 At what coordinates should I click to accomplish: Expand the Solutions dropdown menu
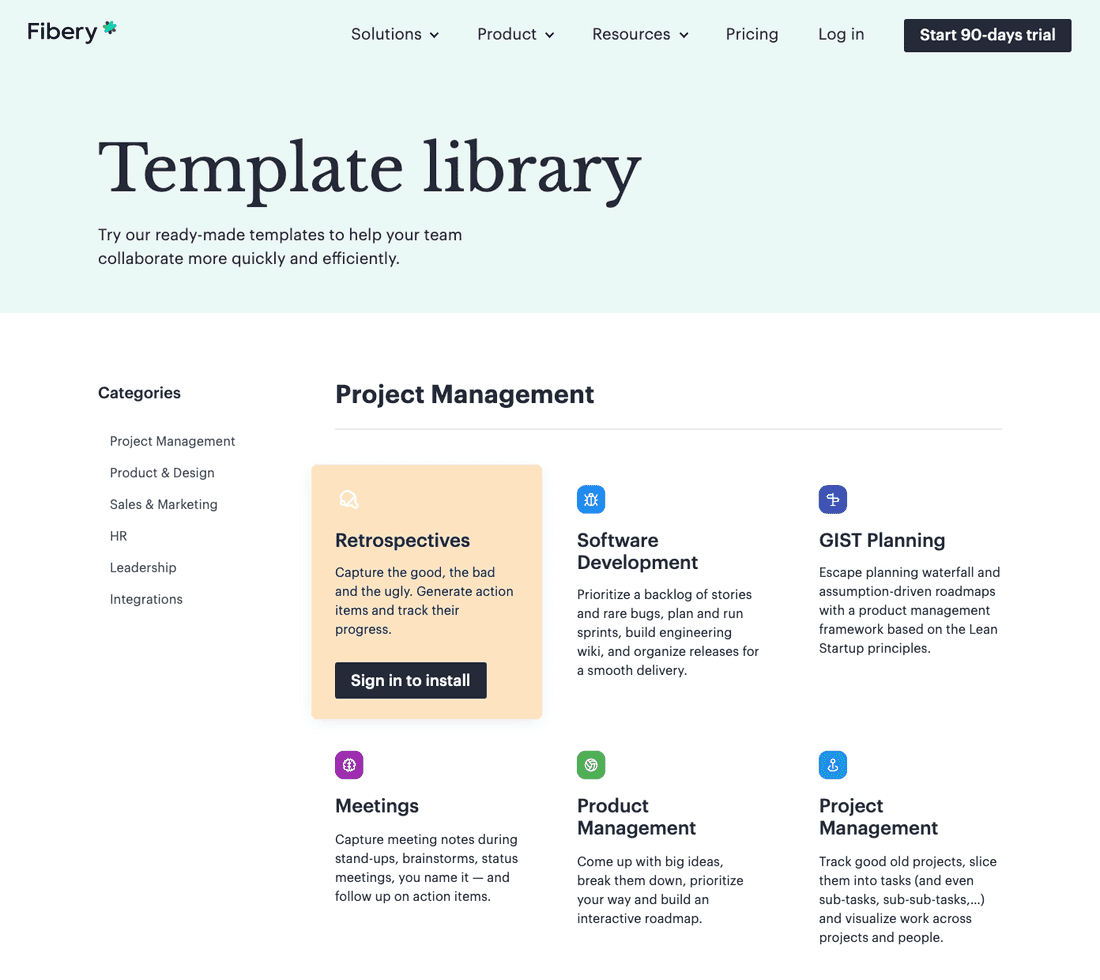coord(394,34)
